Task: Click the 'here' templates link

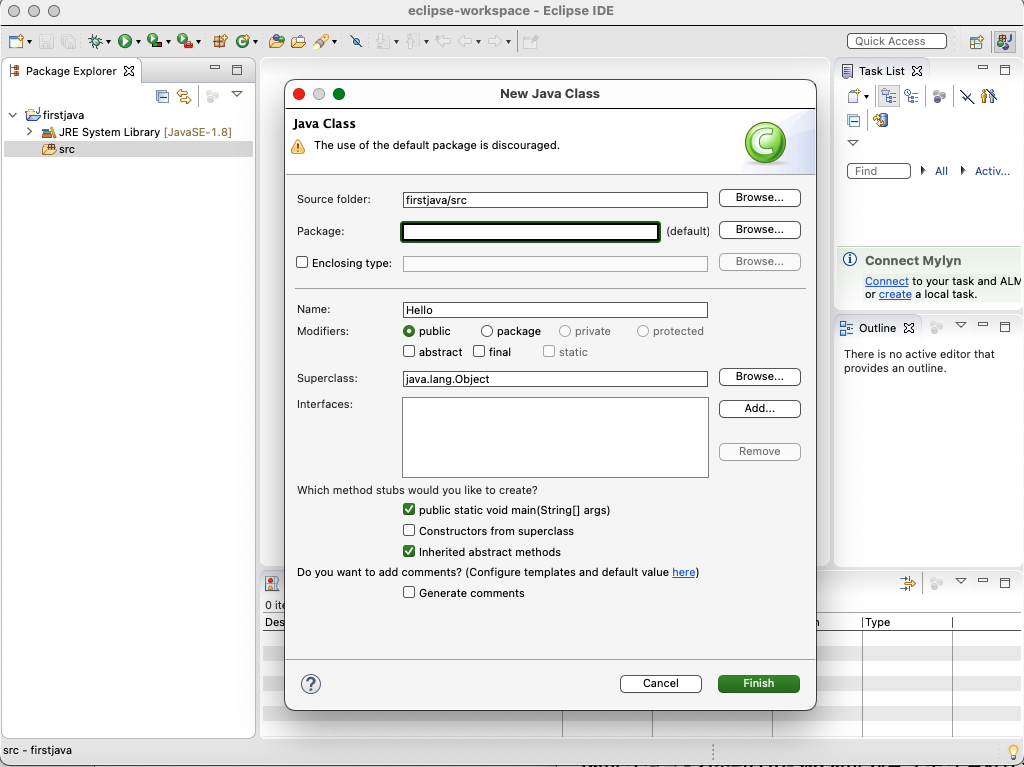Action: [x=684, y=572]
